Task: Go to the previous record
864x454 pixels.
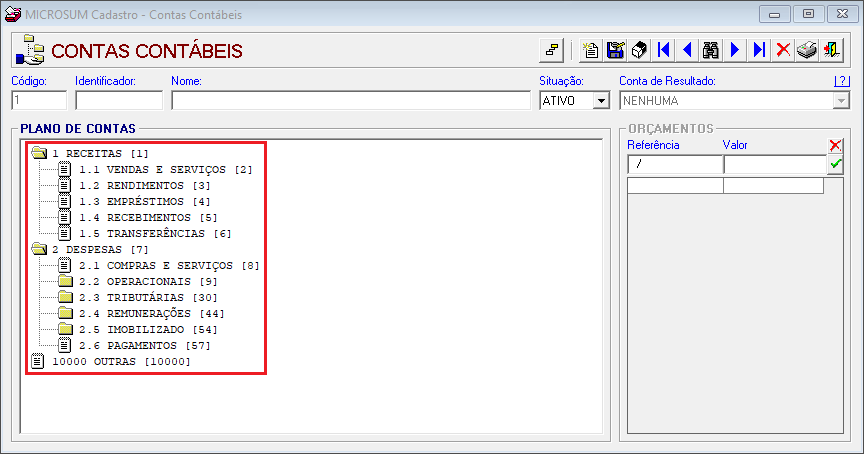Action: click(x=687, y=50)
